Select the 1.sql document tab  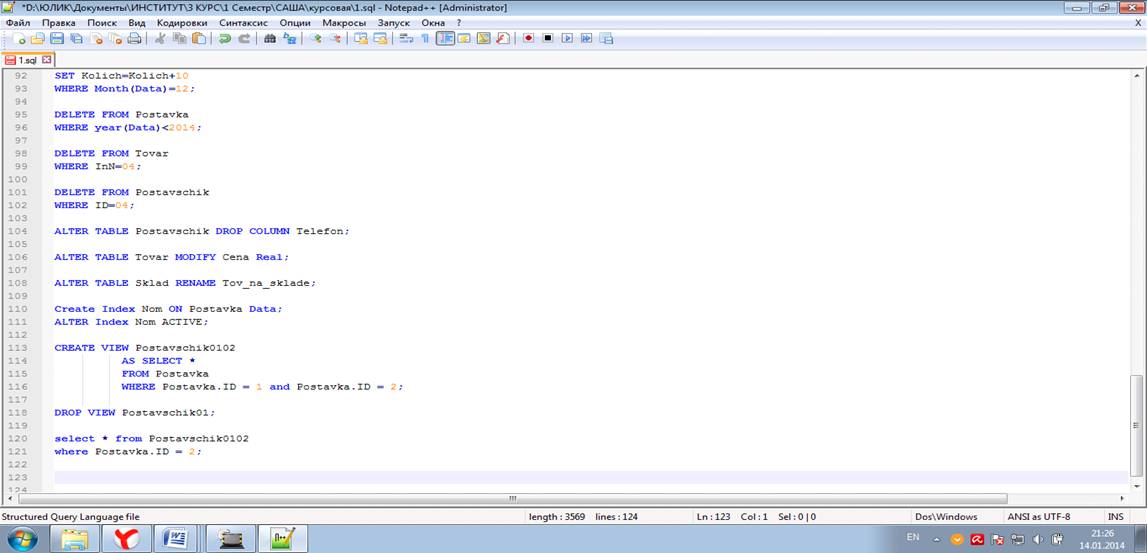26,60
